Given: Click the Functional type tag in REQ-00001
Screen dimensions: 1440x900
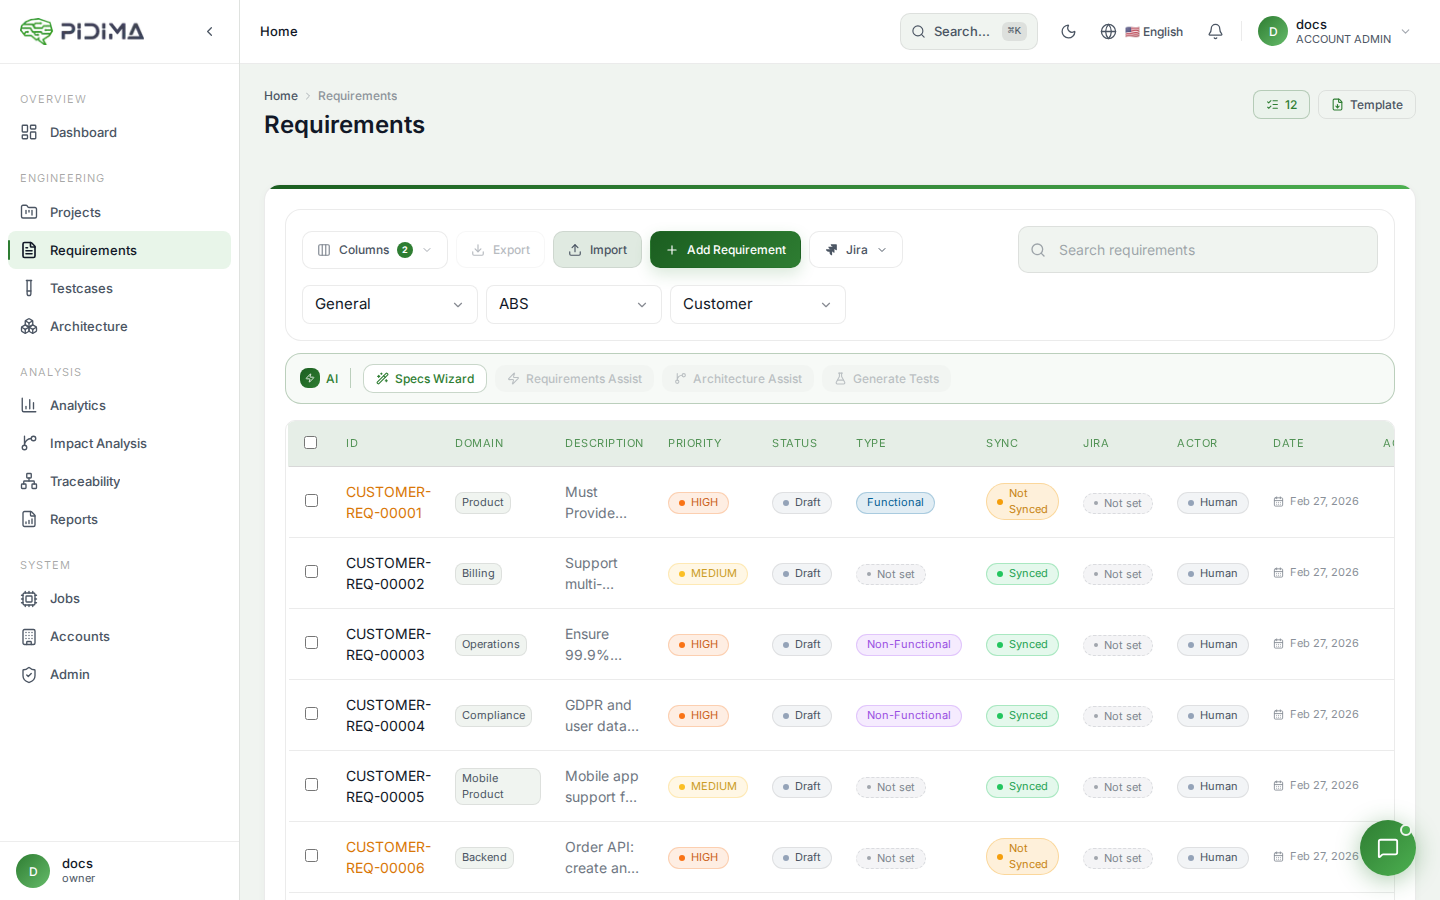Looking at the screenshot, I should point(895,503).
